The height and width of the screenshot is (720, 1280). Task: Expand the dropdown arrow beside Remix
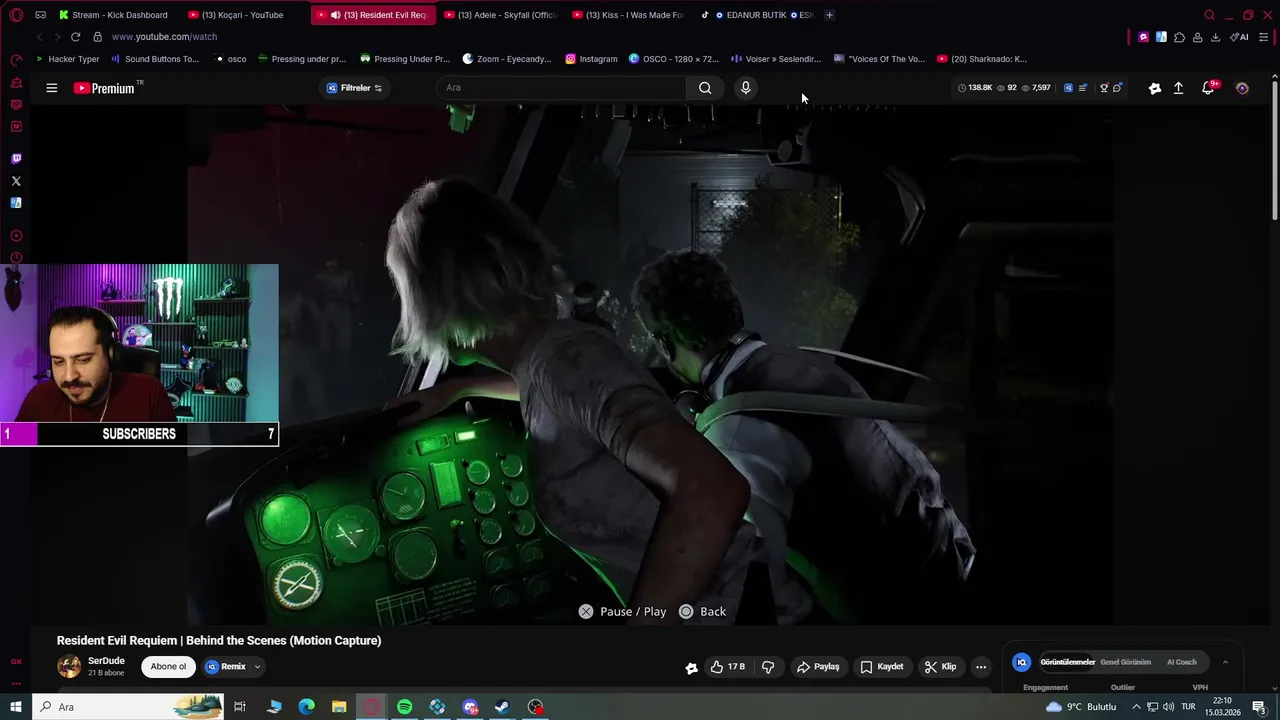pyautogui.click(x=257, y=667)
